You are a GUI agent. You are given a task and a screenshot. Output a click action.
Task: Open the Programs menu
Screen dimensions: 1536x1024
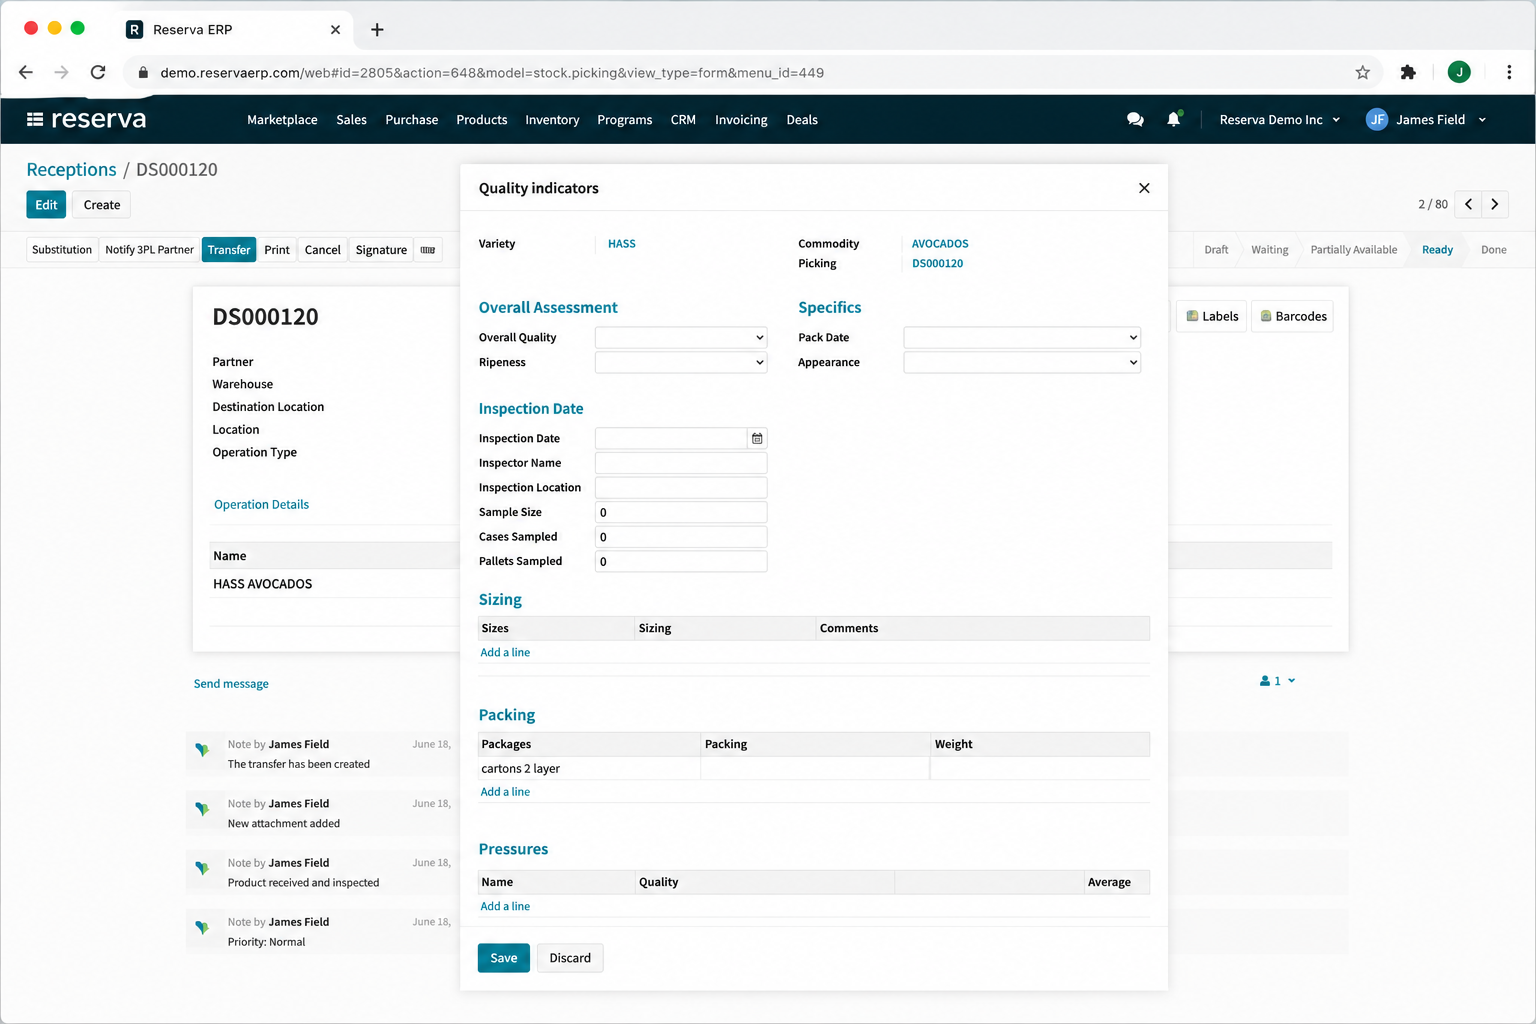click(x=625, y=119)
